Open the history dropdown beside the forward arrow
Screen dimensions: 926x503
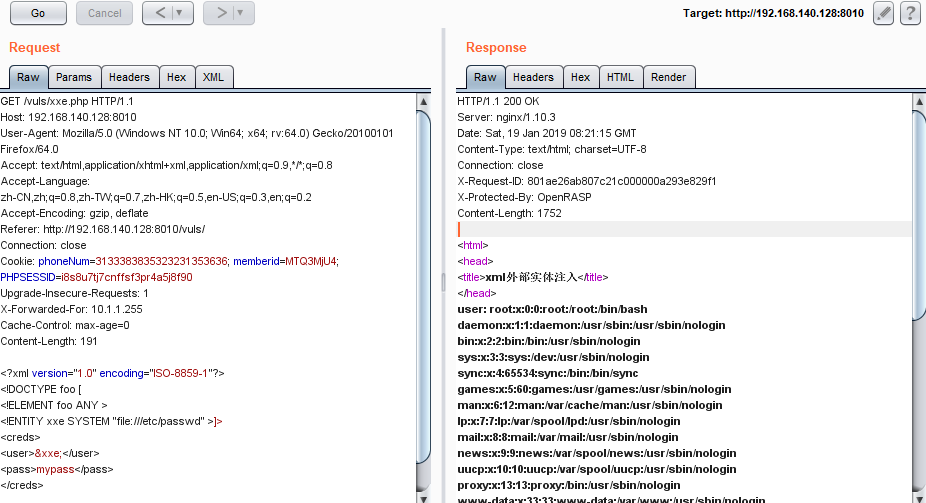(x=241, y=13)
